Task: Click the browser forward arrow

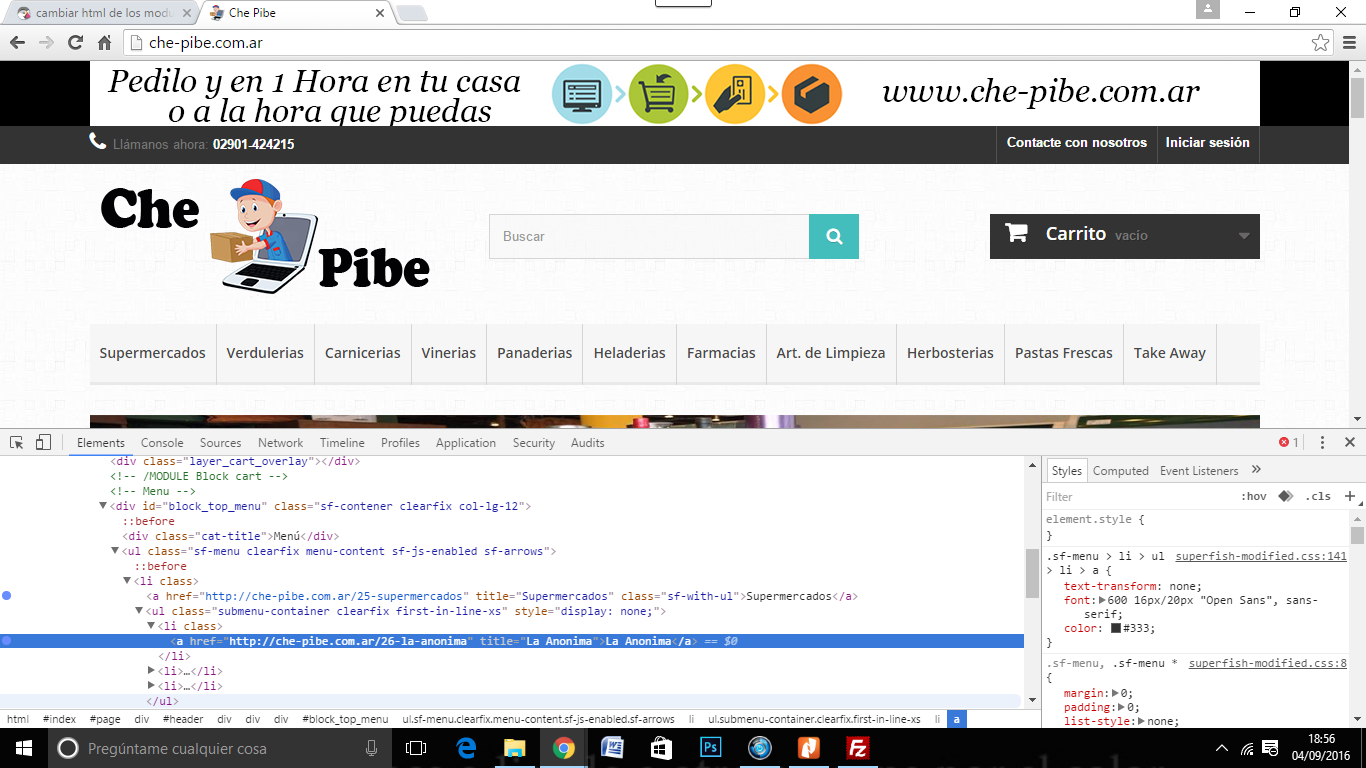Action: coord(46,43)
